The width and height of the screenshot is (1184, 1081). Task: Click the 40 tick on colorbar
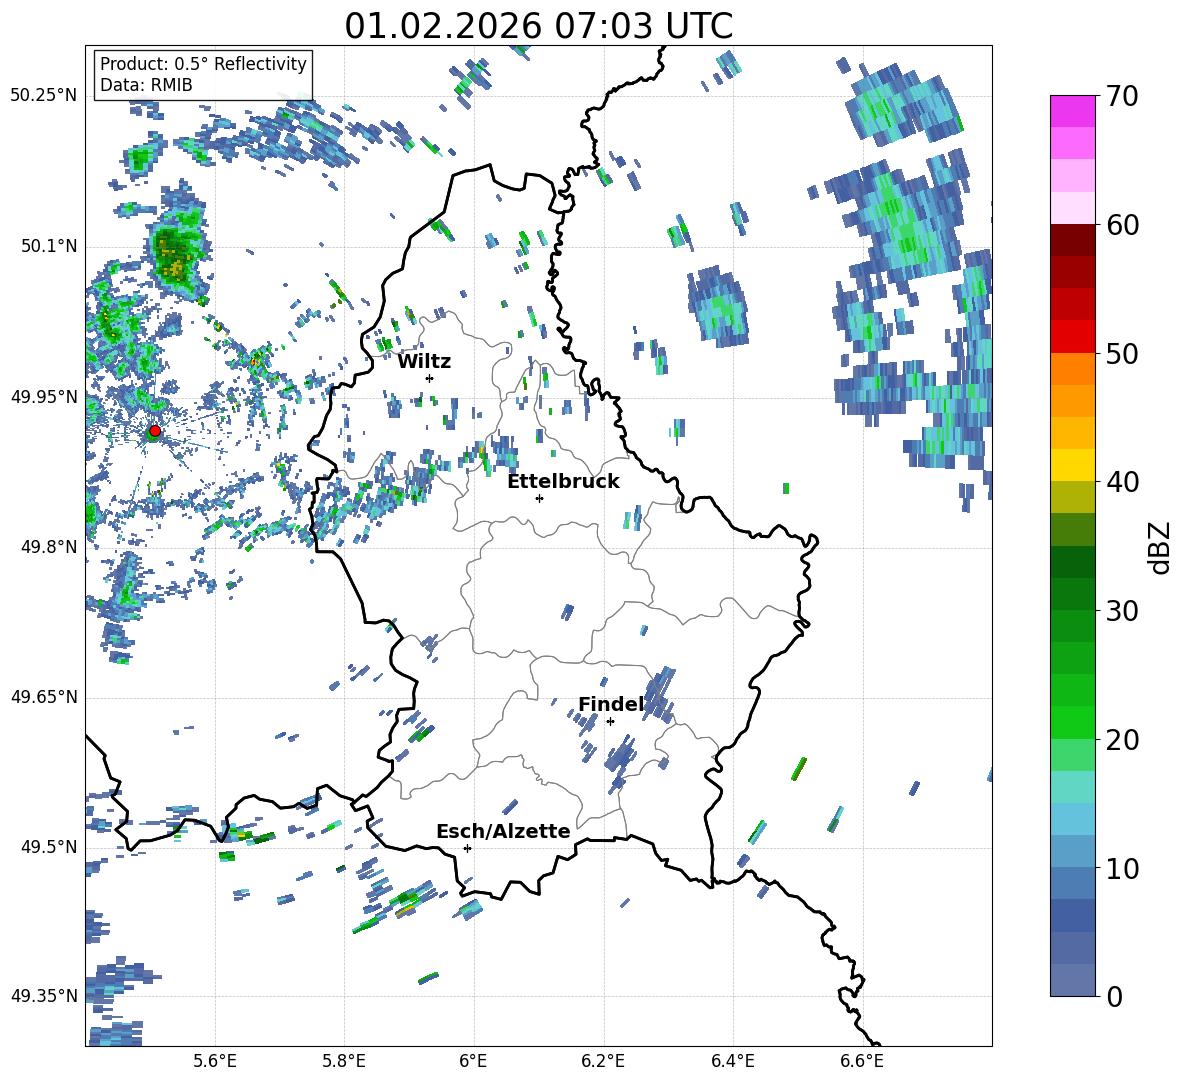(x=1122, y=482)
